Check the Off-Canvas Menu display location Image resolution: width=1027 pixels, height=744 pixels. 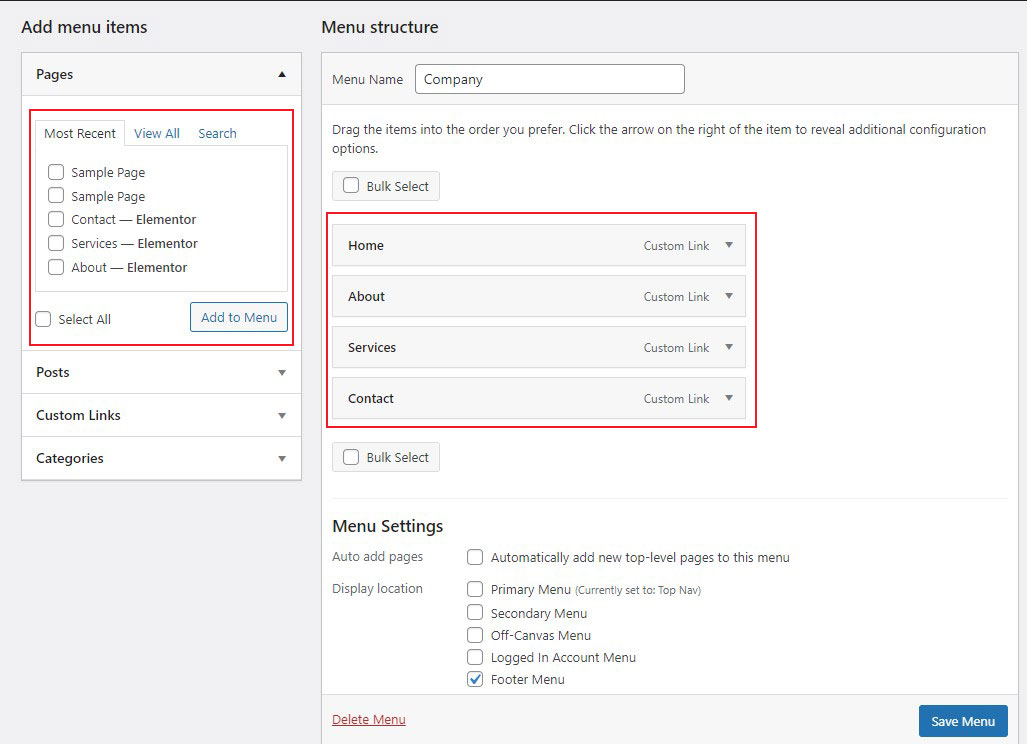[x=475, y=635]
